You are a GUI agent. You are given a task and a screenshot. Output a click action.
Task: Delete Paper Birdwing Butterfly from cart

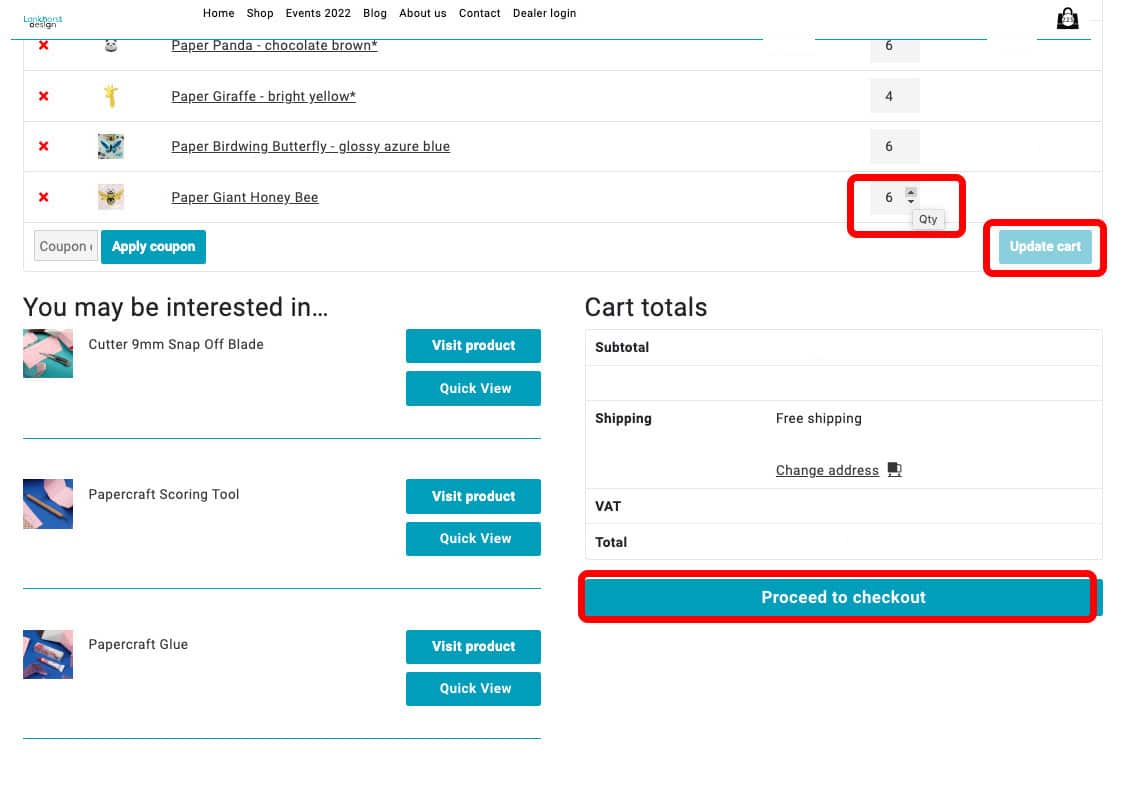pyautogui.click(x=43, y=147)
